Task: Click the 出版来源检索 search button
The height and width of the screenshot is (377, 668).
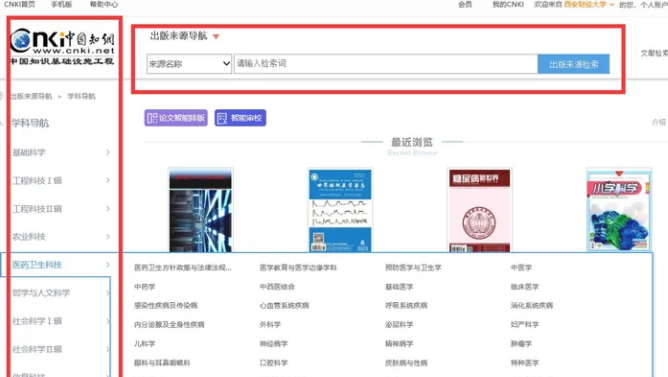Action: point(573,64)
